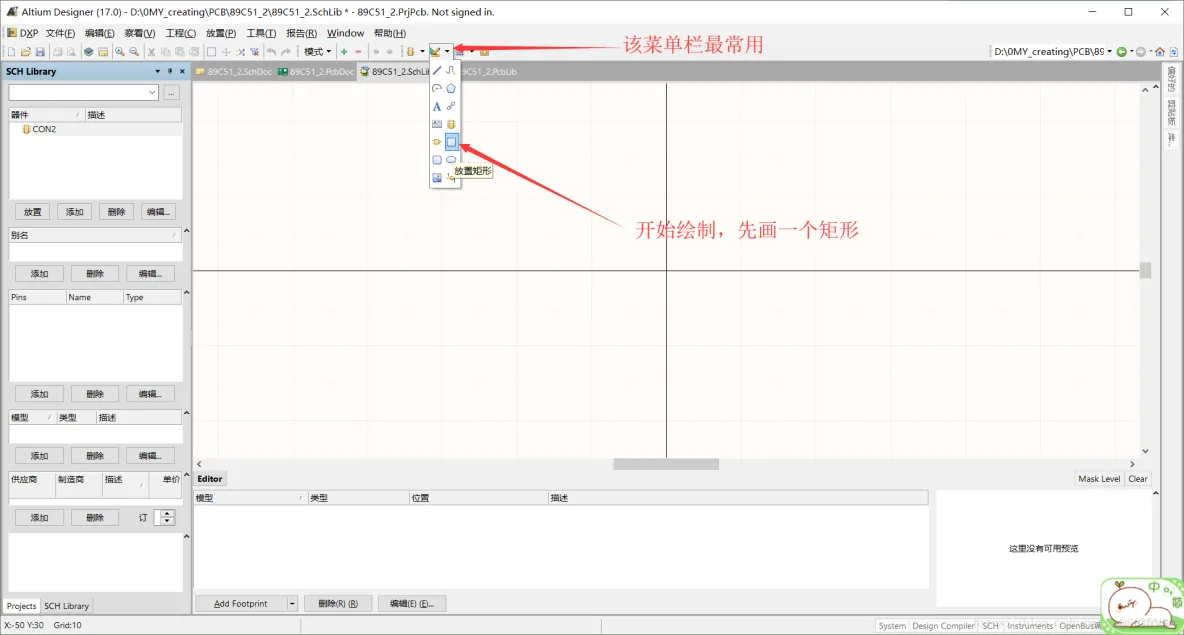Image resolution: width=1184 pixels, height=635 pixels.
Task: Open the 模式 mode dropdown
Action: click(x=317, y=51)
